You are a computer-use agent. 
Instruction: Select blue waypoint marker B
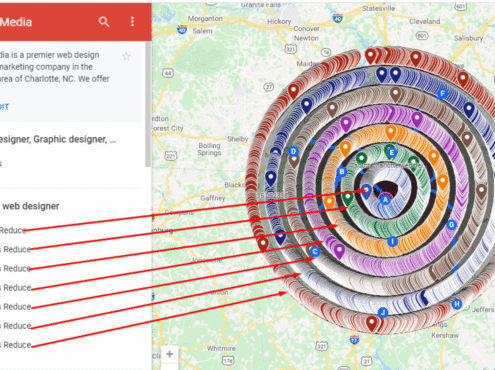342,172
